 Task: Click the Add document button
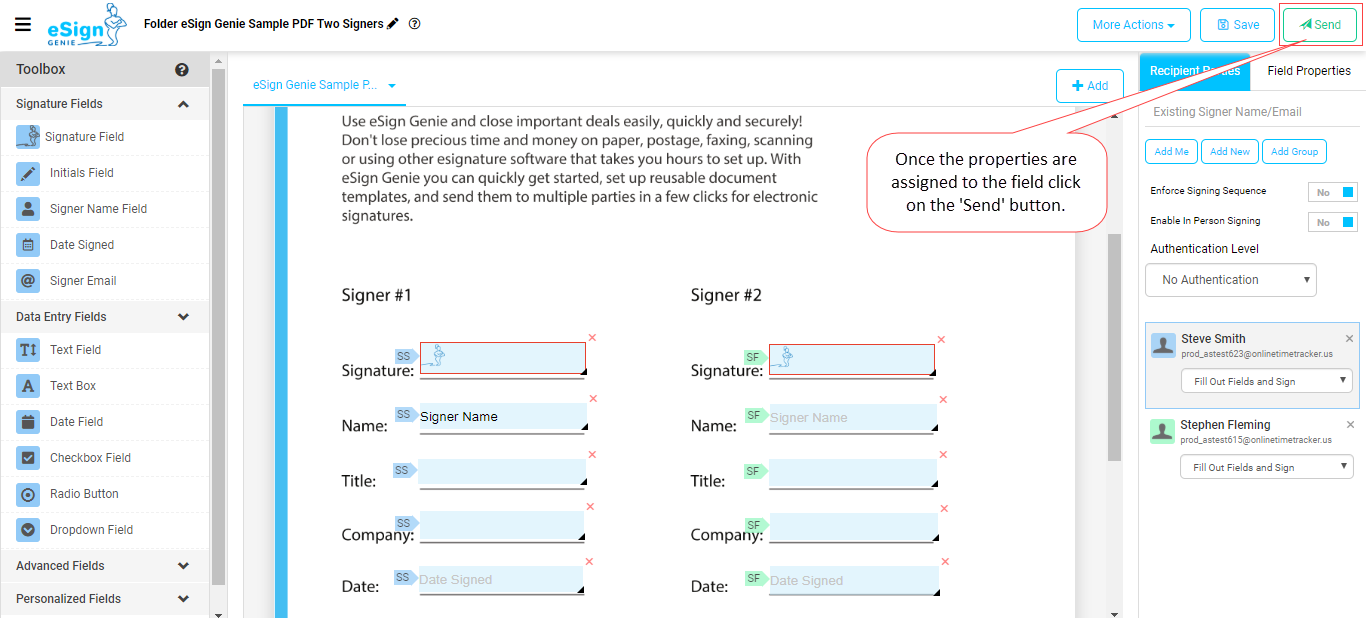point(1090,86)
